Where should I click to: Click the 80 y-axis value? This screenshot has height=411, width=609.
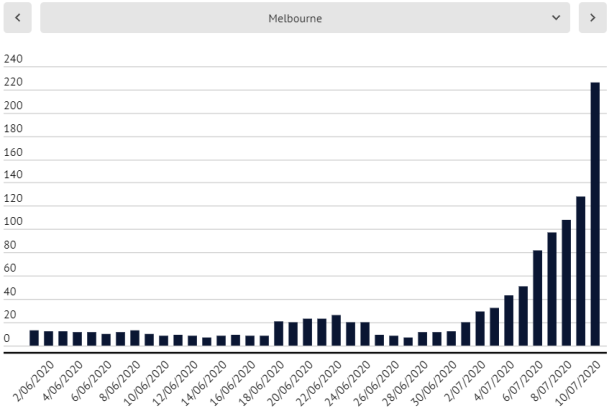point(10,245)
